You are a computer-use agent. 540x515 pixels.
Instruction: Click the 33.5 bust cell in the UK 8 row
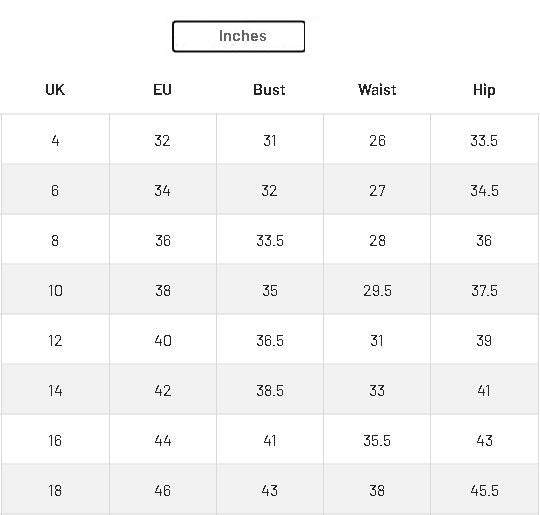[270, 239]
